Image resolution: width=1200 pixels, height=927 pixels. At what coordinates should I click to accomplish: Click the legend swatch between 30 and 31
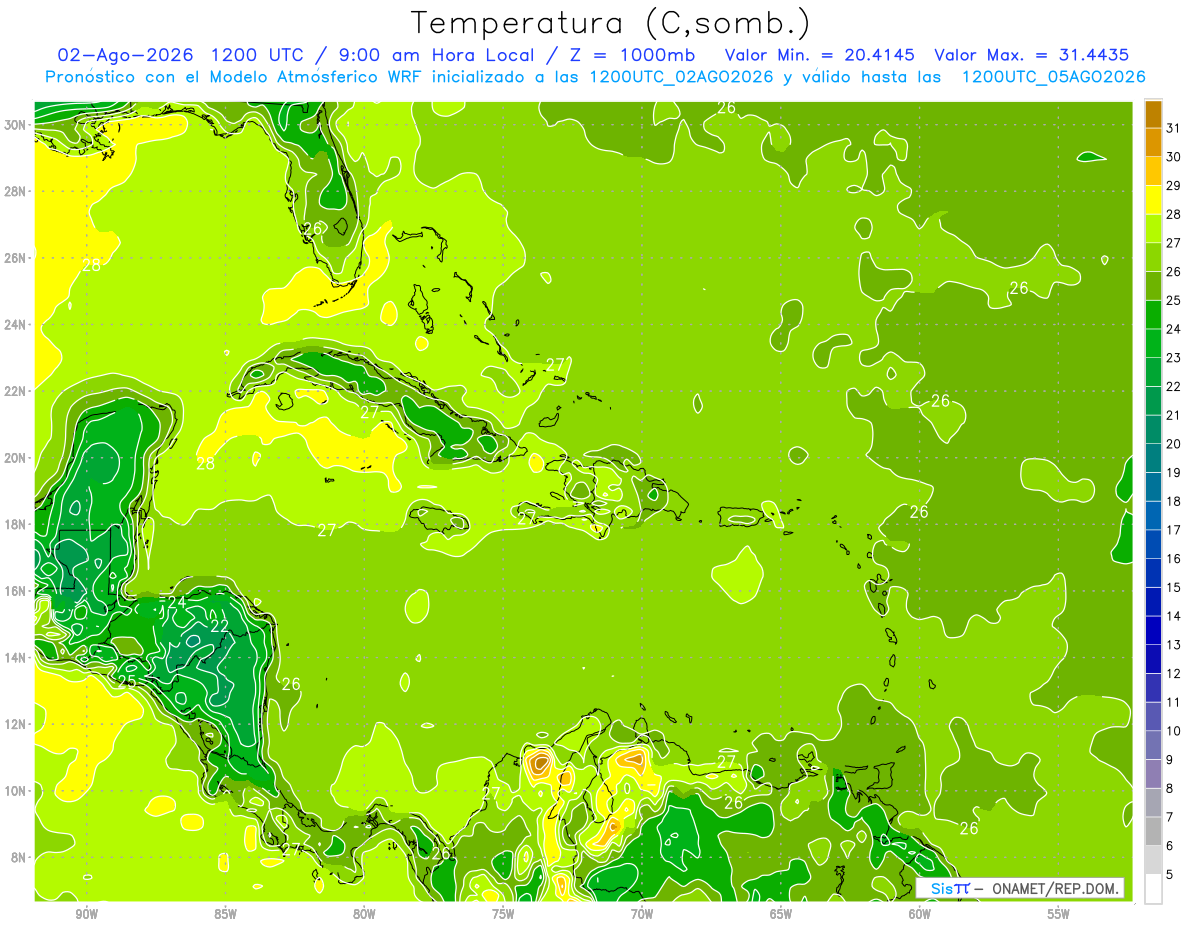coord(1153,142)
